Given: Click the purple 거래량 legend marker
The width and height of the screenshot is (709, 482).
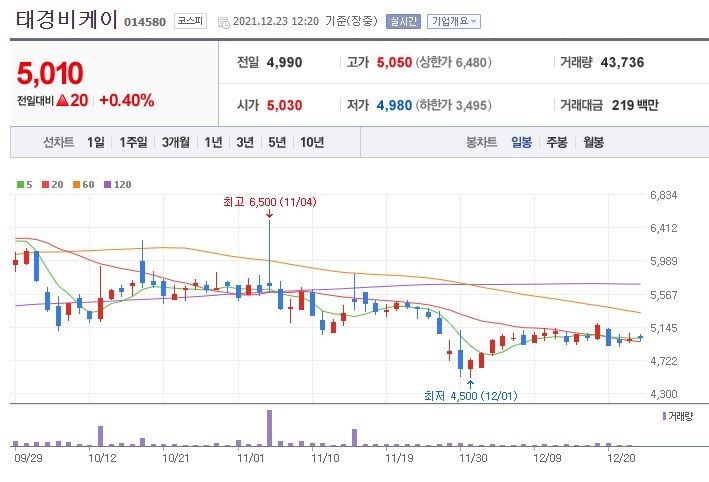Looking at the screenshot, I should click(664, 416).
